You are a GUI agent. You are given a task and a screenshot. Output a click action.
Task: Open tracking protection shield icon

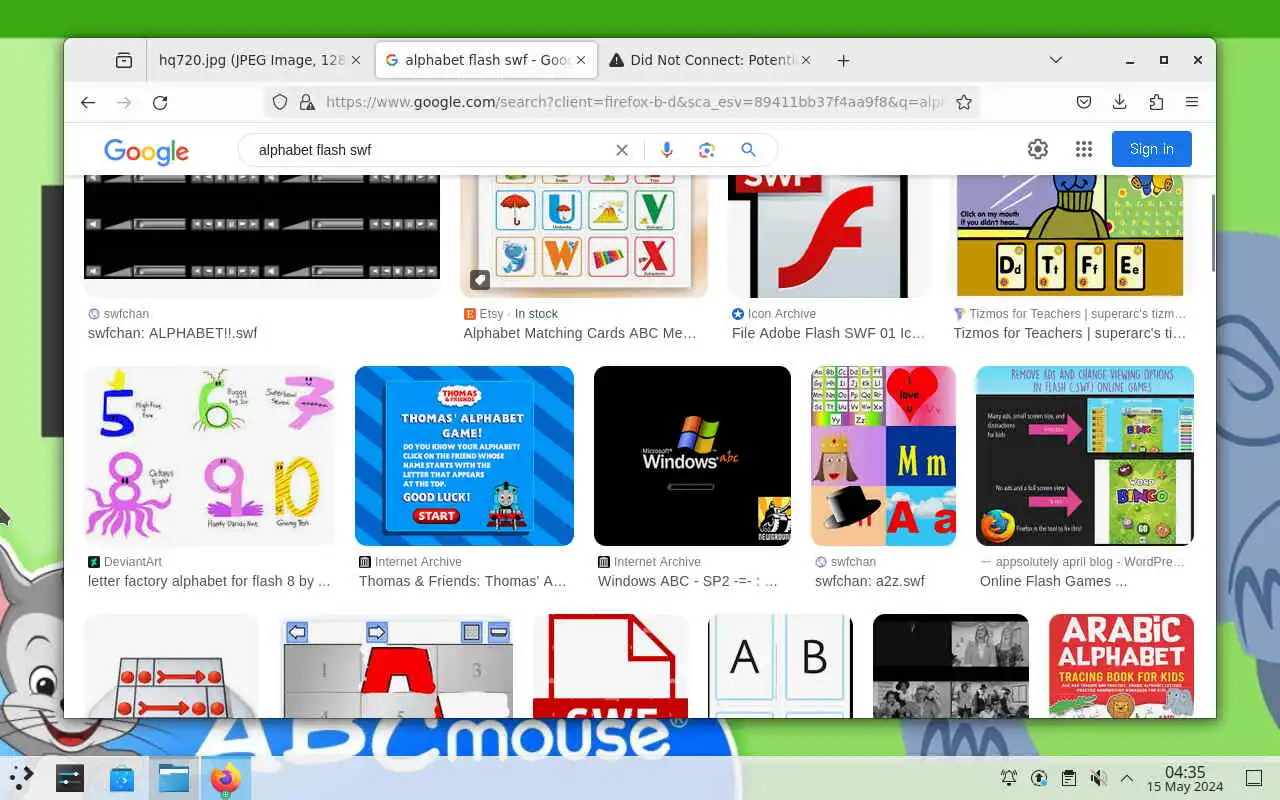point(280,102)
